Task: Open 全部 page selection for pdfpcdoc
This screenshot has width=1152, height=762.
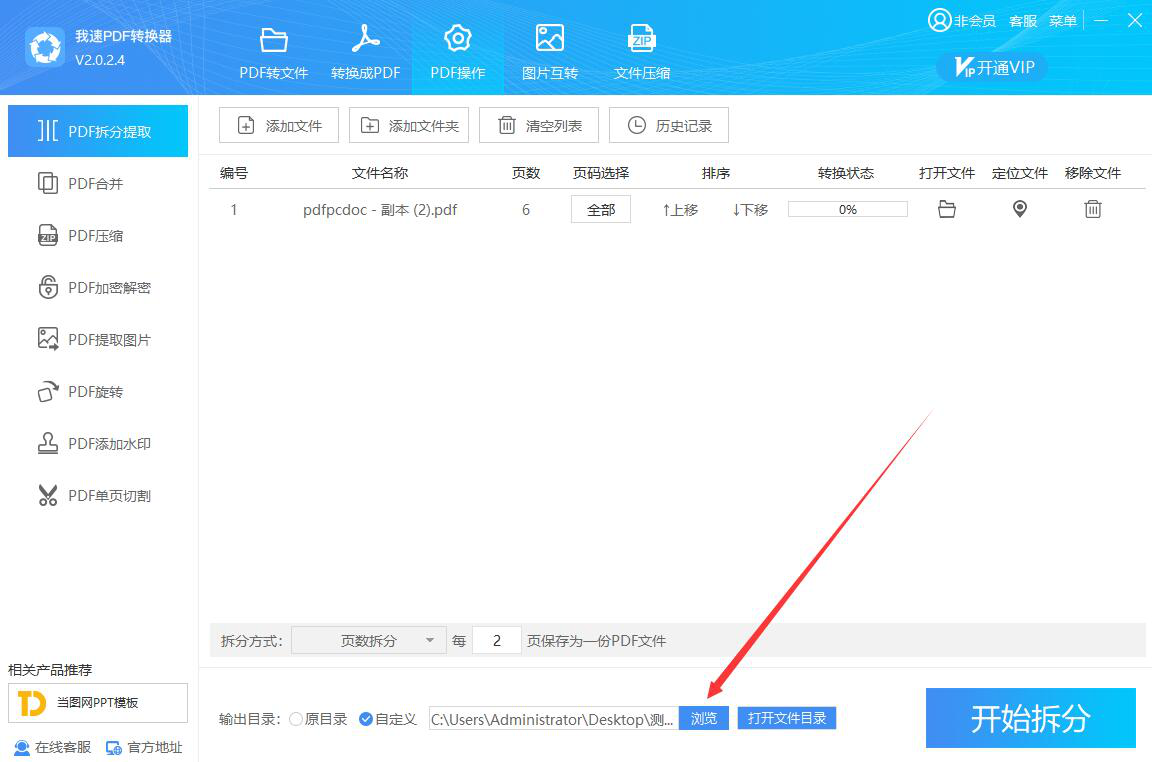Action: [x=601, y=210]
